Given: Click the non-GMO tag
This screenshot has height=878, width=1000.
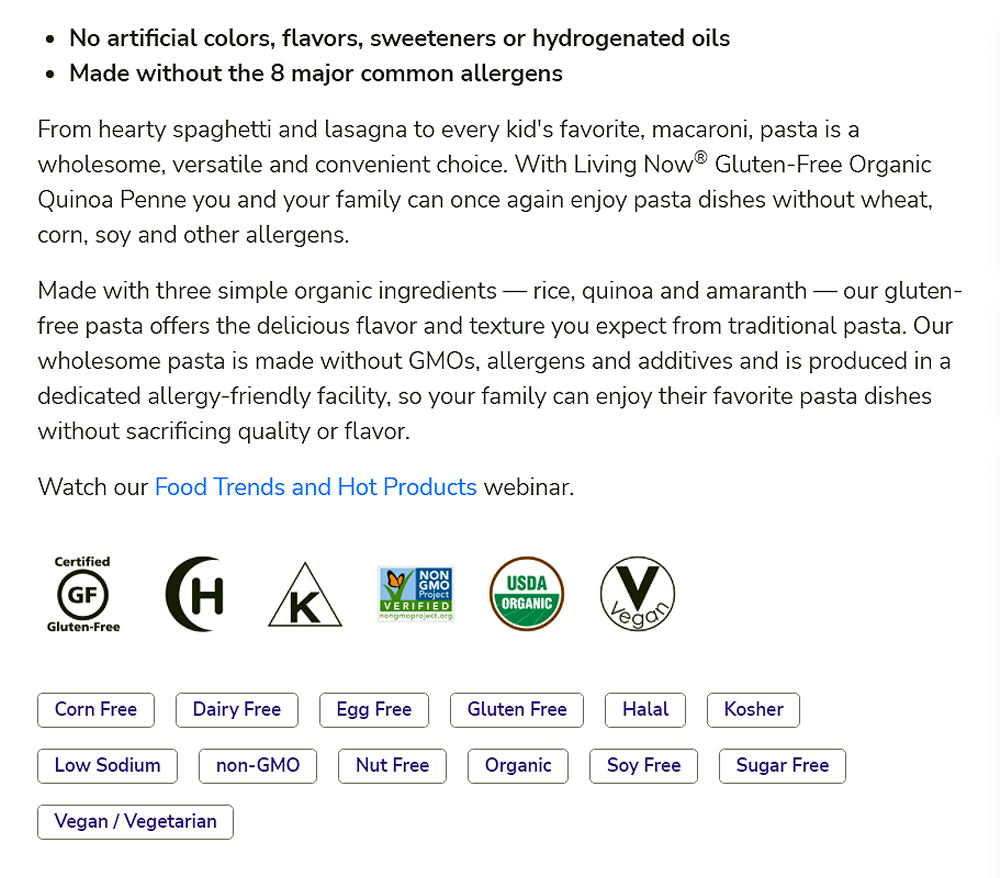Looking at the screenshot, I should (258, 766).
